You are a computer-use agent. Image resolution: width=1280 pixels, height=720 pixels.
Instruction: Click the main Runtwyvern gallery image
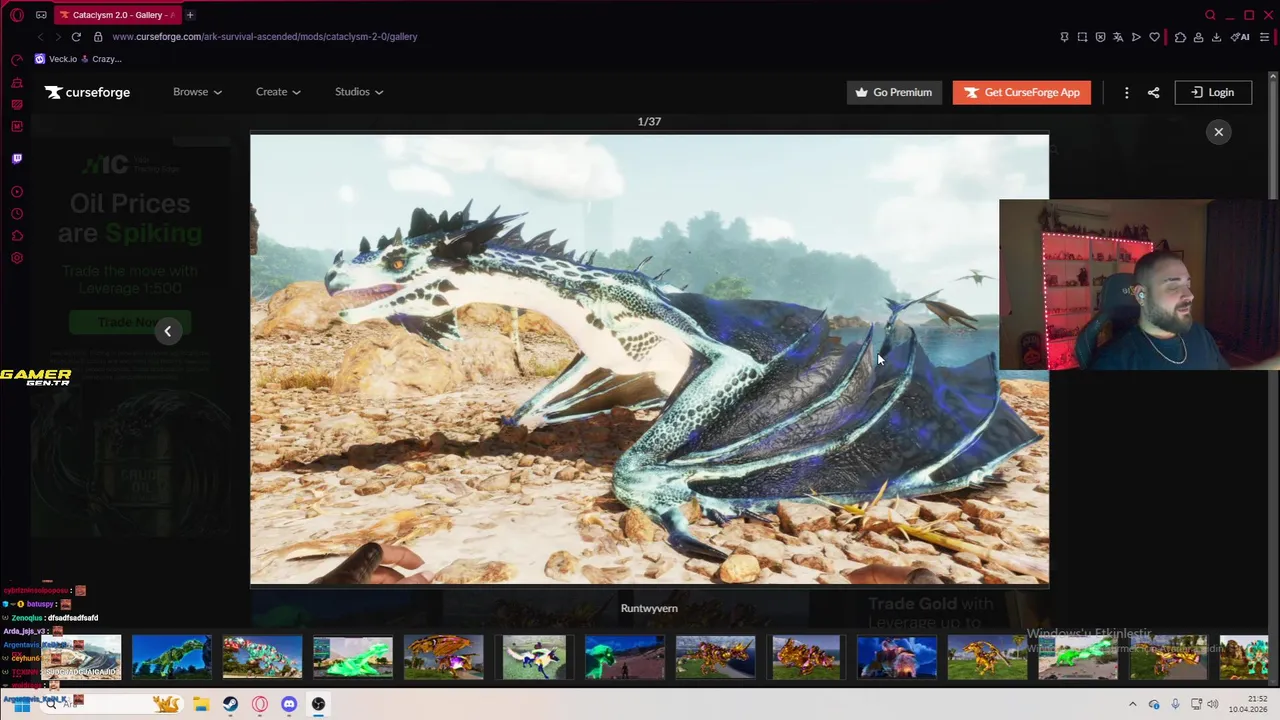(649, 359)
